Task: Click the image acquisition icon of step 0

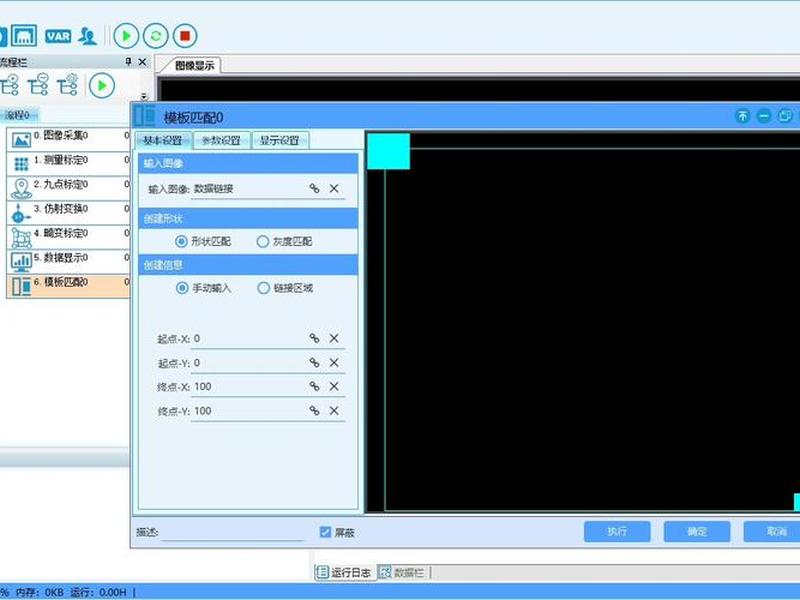Action: 21,140
